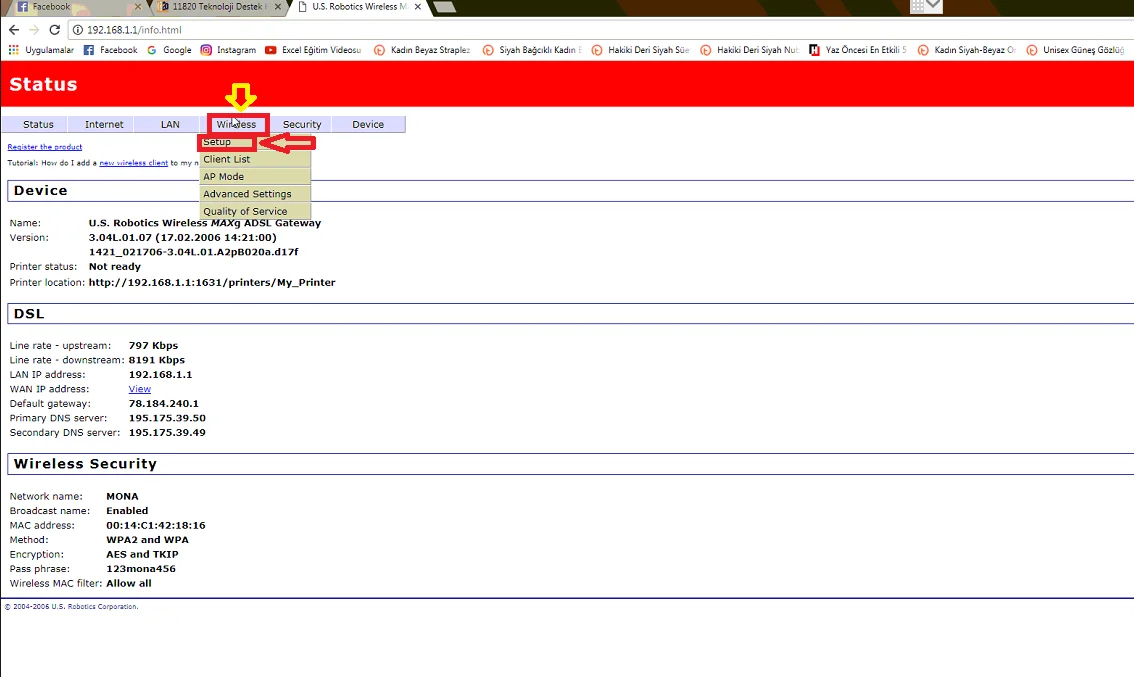1134x677 pixels.
Task: Open Advanced Settings from Wireless menu
Action: pos(247,194)
